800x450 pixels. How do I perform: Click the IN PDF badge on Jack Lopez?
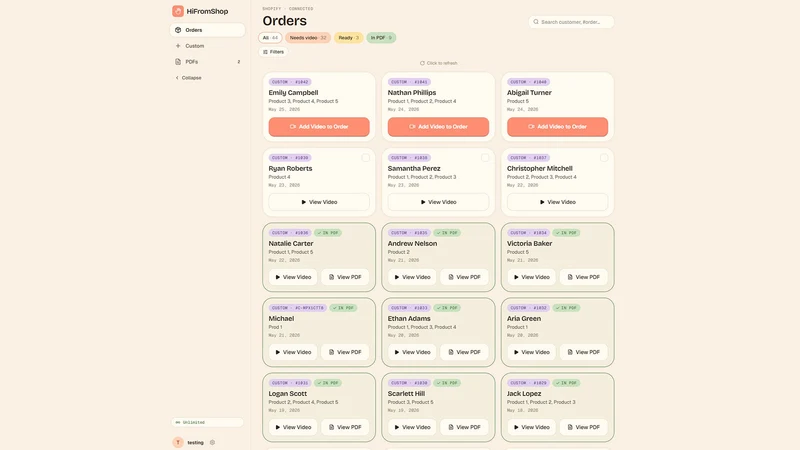click(566, 383)
